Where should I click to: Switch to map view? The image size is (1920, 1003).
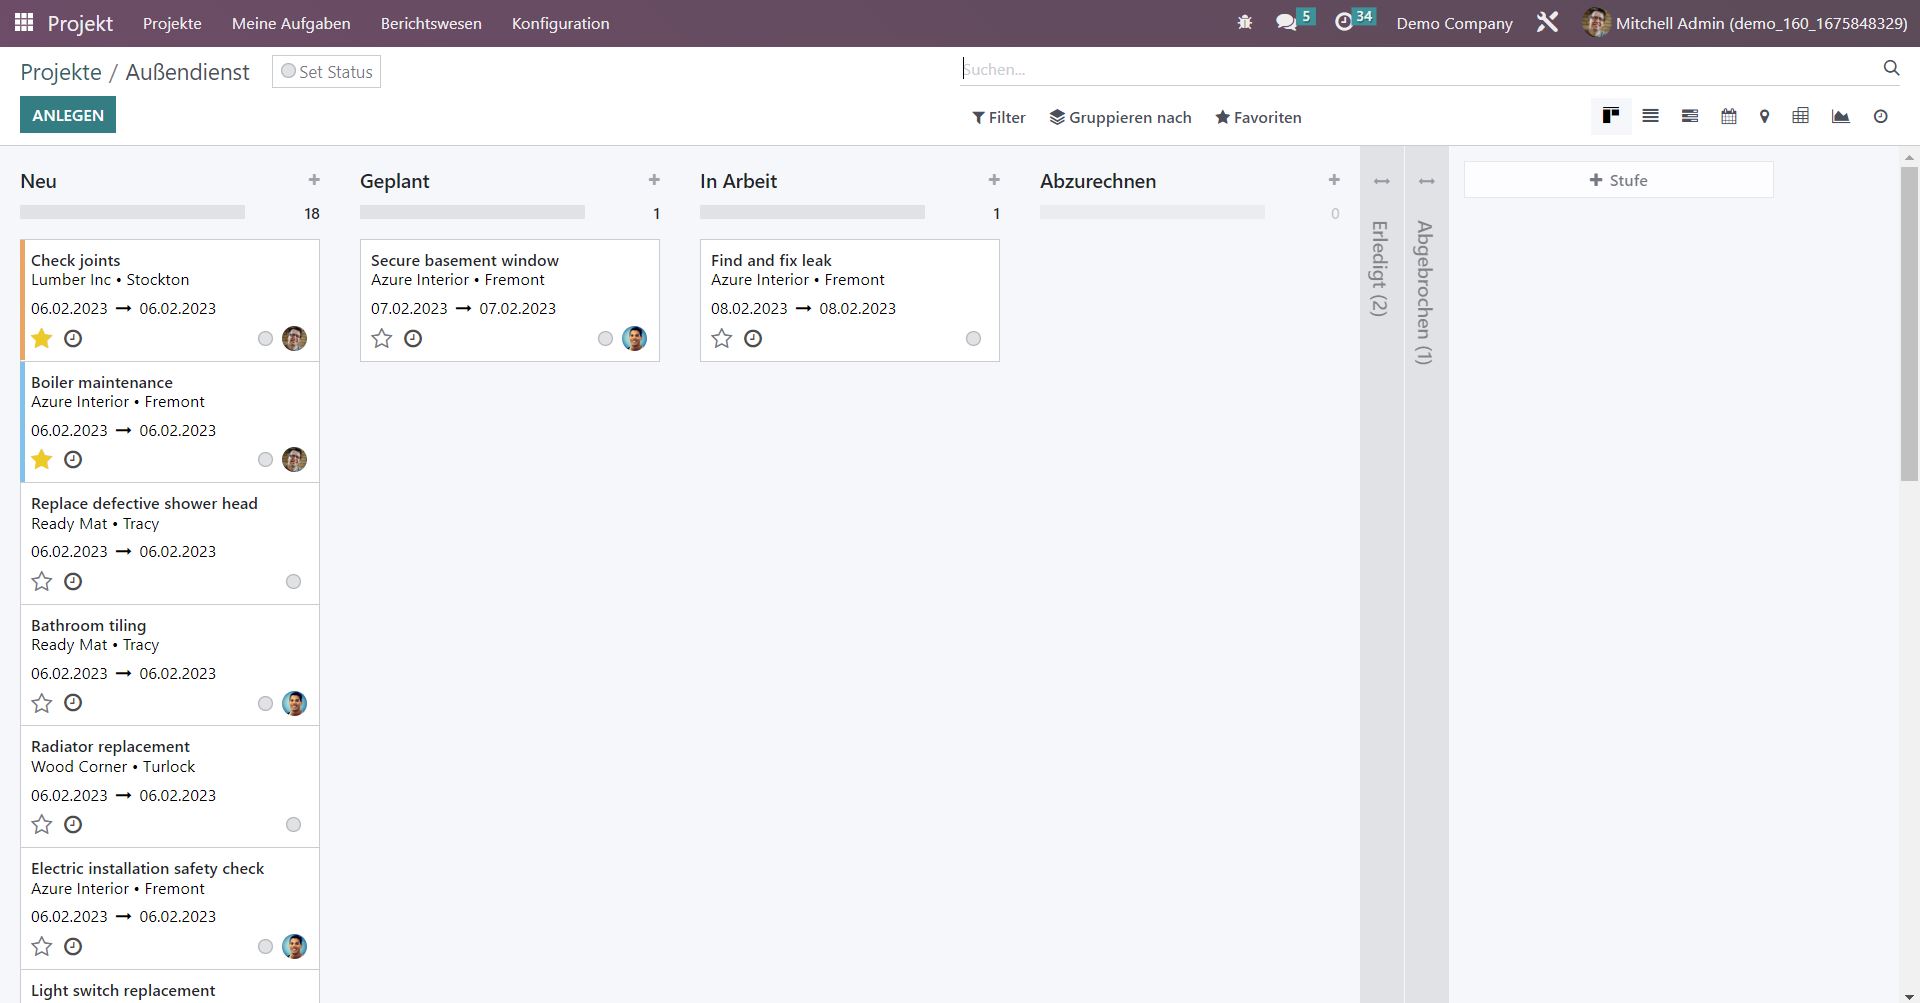coord(1764,117)
